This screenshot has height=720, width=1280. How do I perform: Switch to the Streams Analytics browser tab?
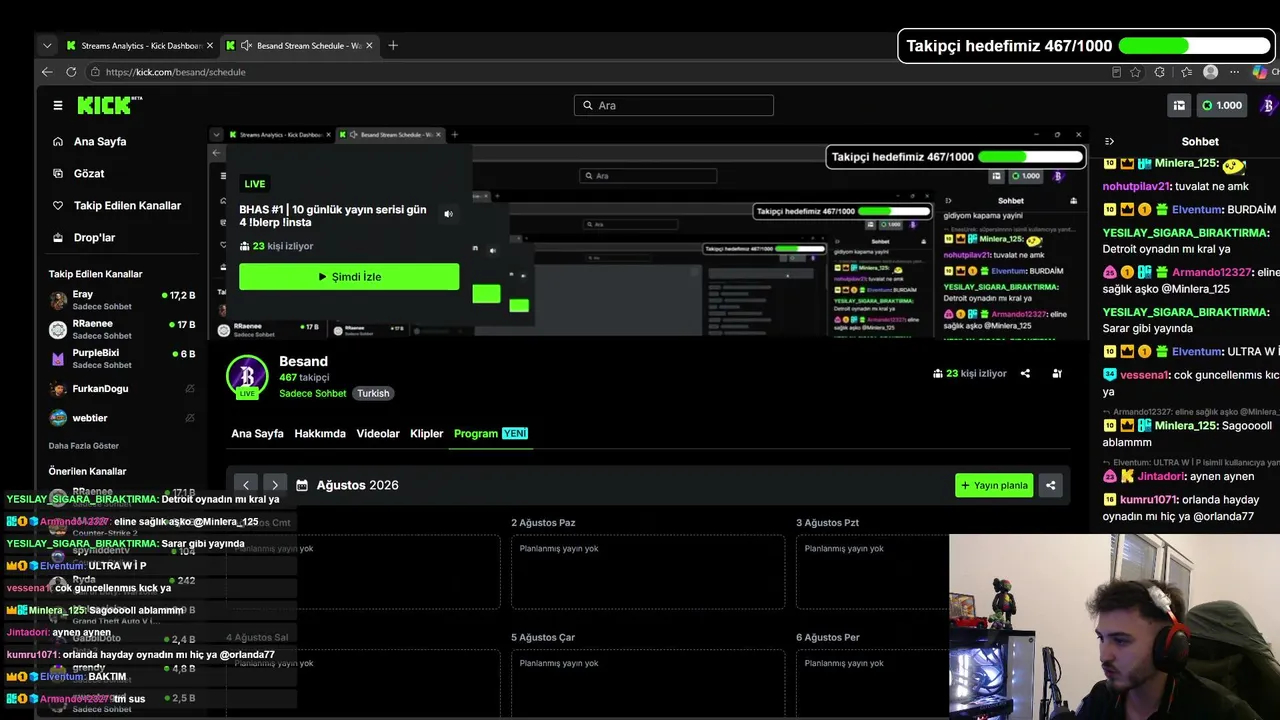pyautogui.click(x=140, y=46)
